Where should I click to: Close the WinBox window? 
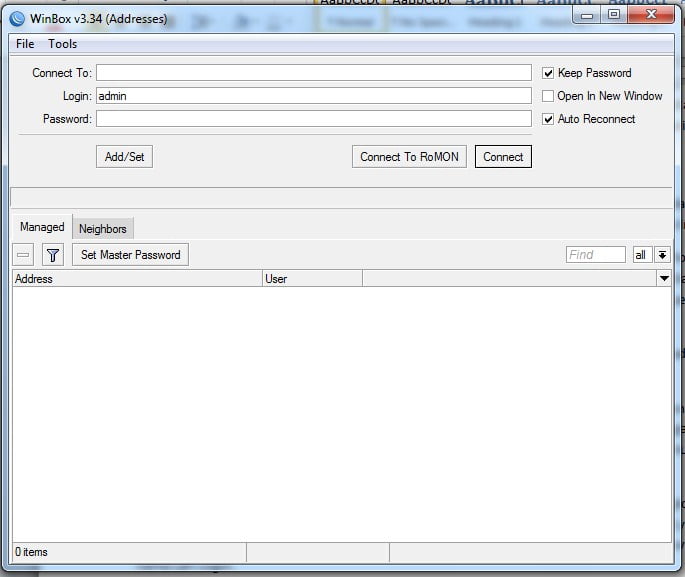(651, 15)
